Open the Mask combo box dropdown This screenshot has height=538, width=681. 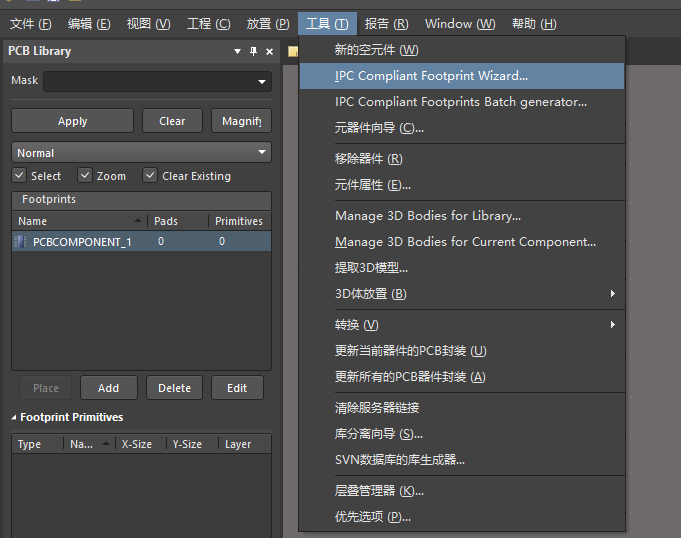point(261,82)
